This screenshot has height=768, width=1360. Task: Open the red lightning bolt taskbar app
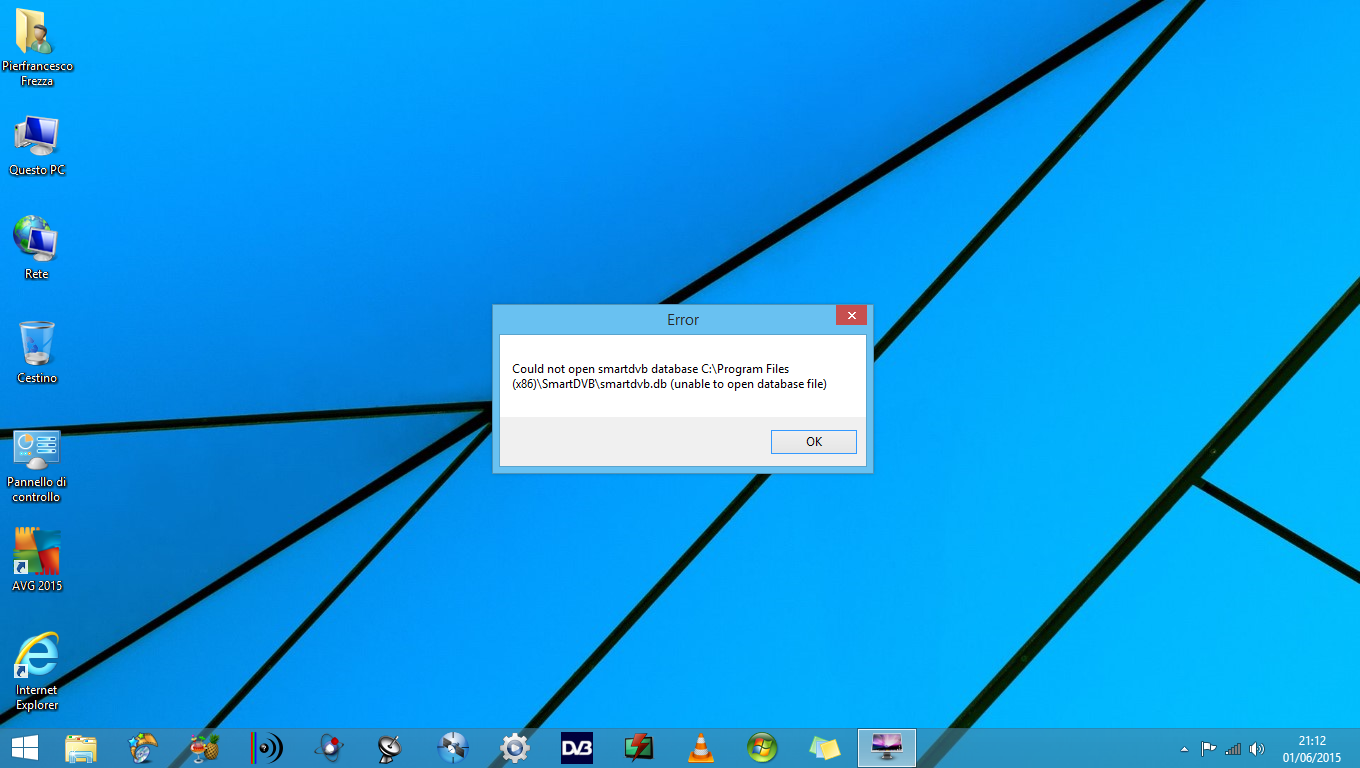(x=639, y=748)
